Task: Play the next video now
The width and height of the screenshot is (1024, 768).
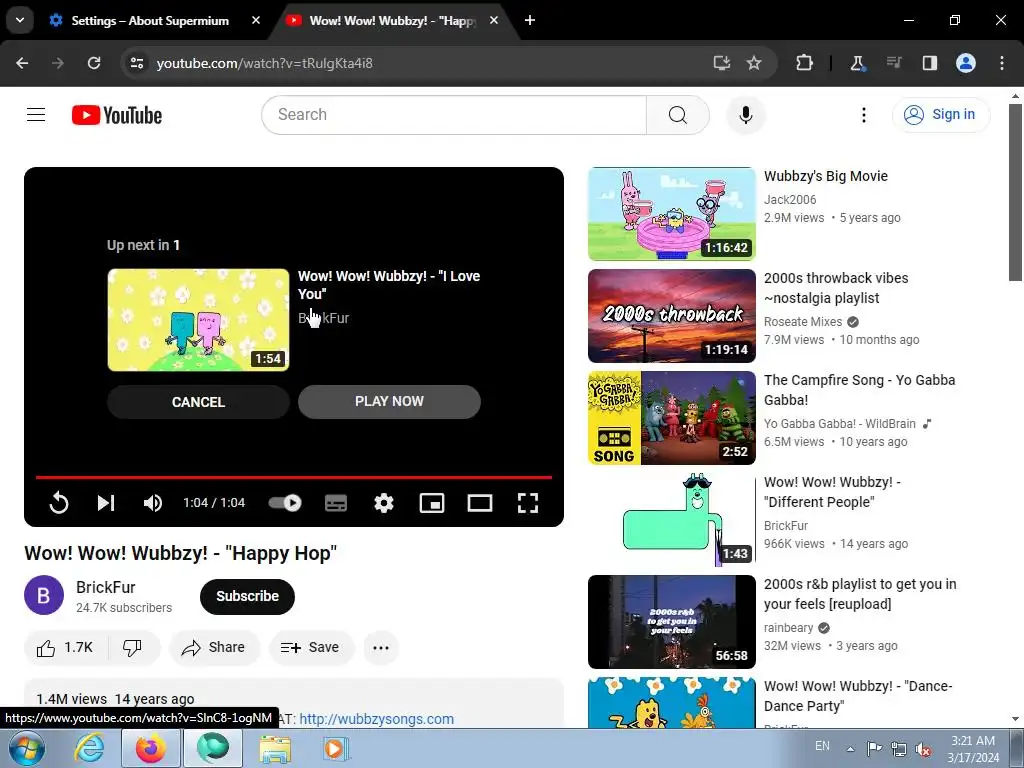Action: tap(389, 401)
